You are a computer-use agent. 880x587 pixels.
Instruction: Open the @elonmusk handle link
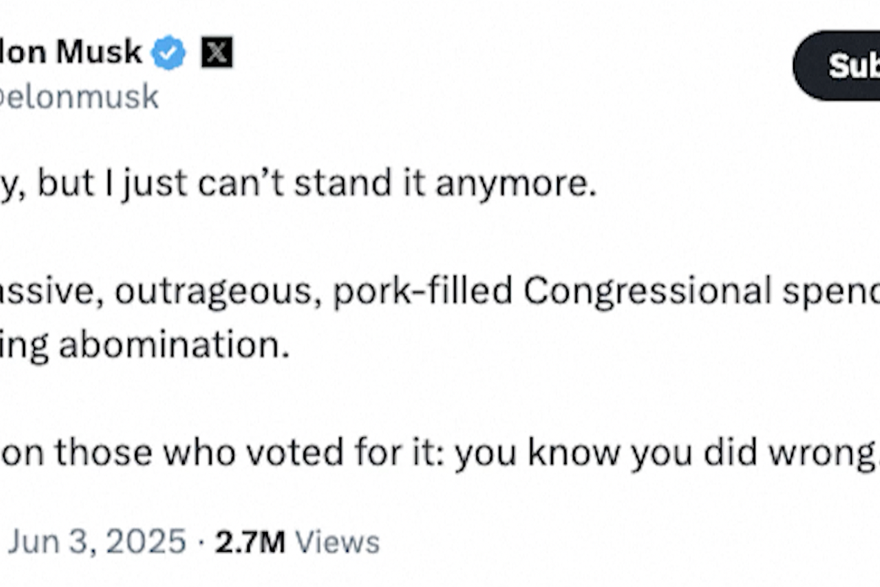point(80,97)
